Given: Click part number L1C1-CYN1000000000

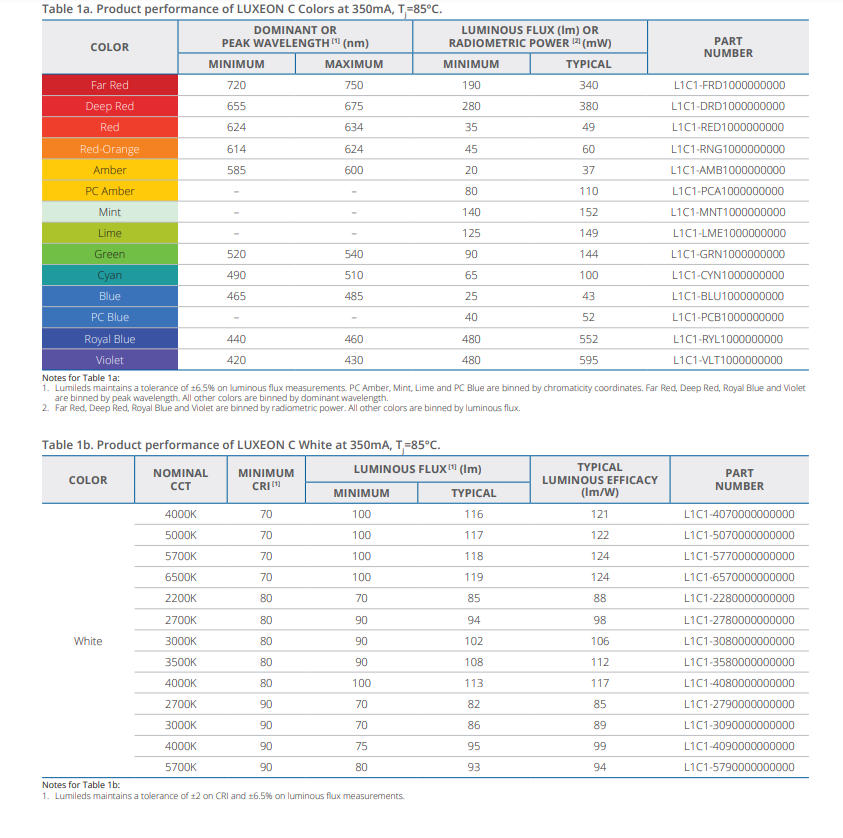Looking at the screenshot, I should [x=728, y=275].
